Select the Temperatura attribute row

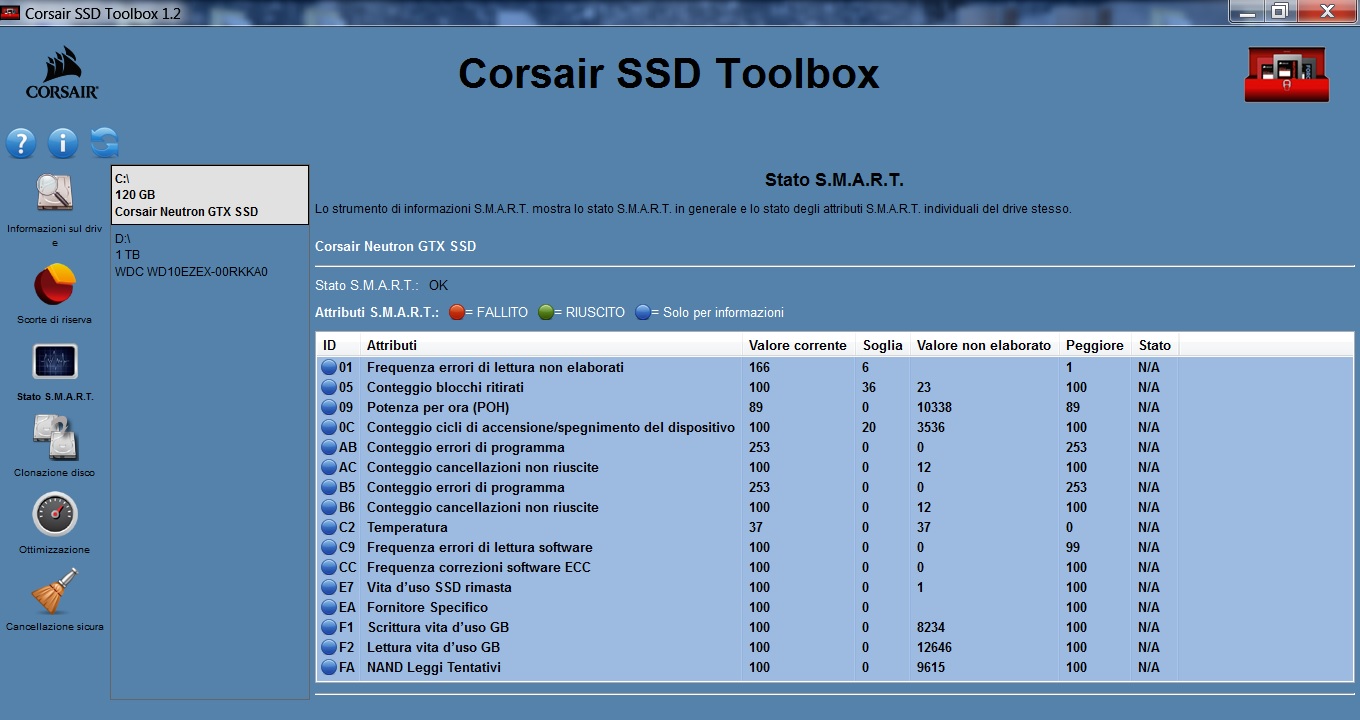(835, 527)
